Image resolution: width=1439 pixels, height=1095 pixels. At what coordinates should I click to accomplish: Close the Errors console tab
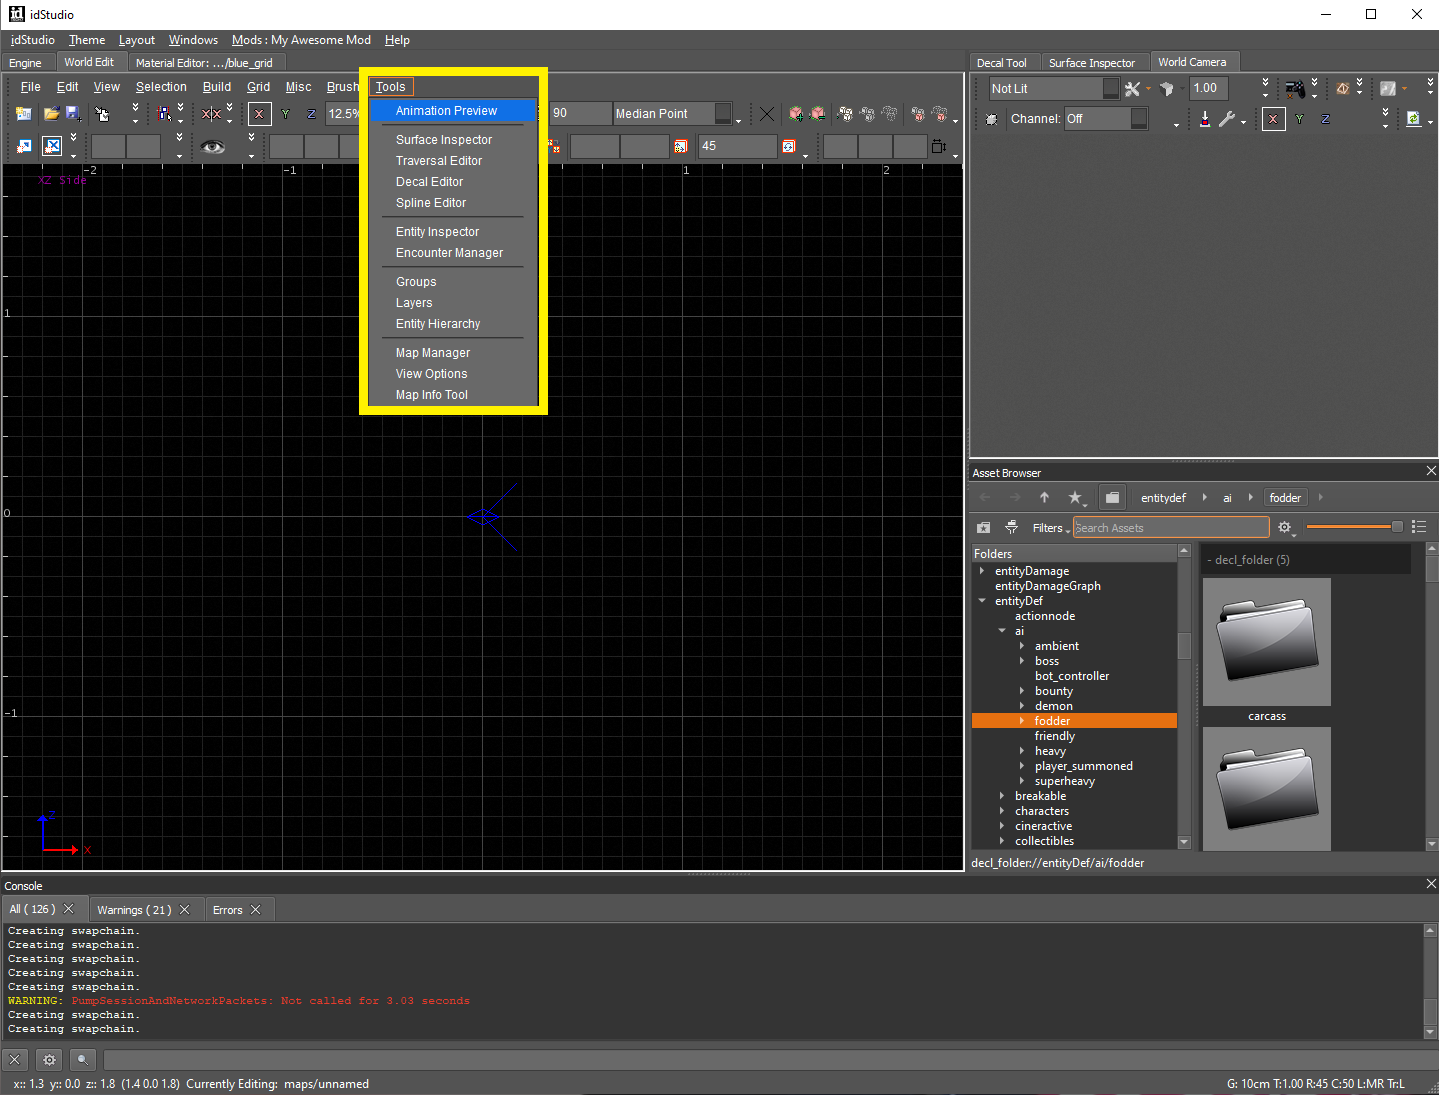(256, 910)
